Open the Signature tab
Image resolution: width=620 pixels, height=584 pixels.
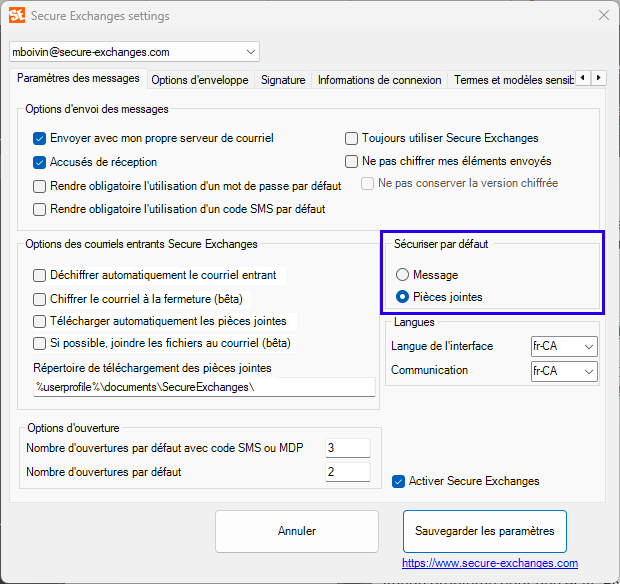[x=283, y=80]
